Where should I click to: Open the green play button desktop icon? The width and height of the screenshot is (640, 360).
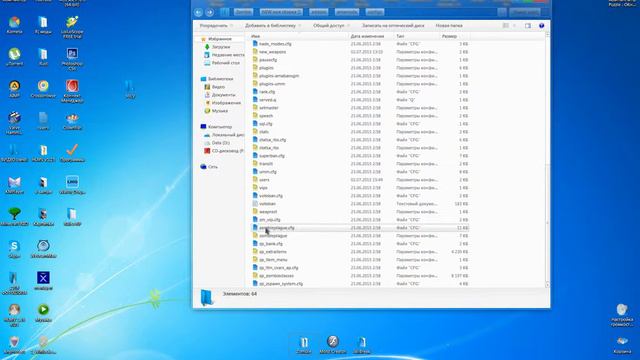43,313
